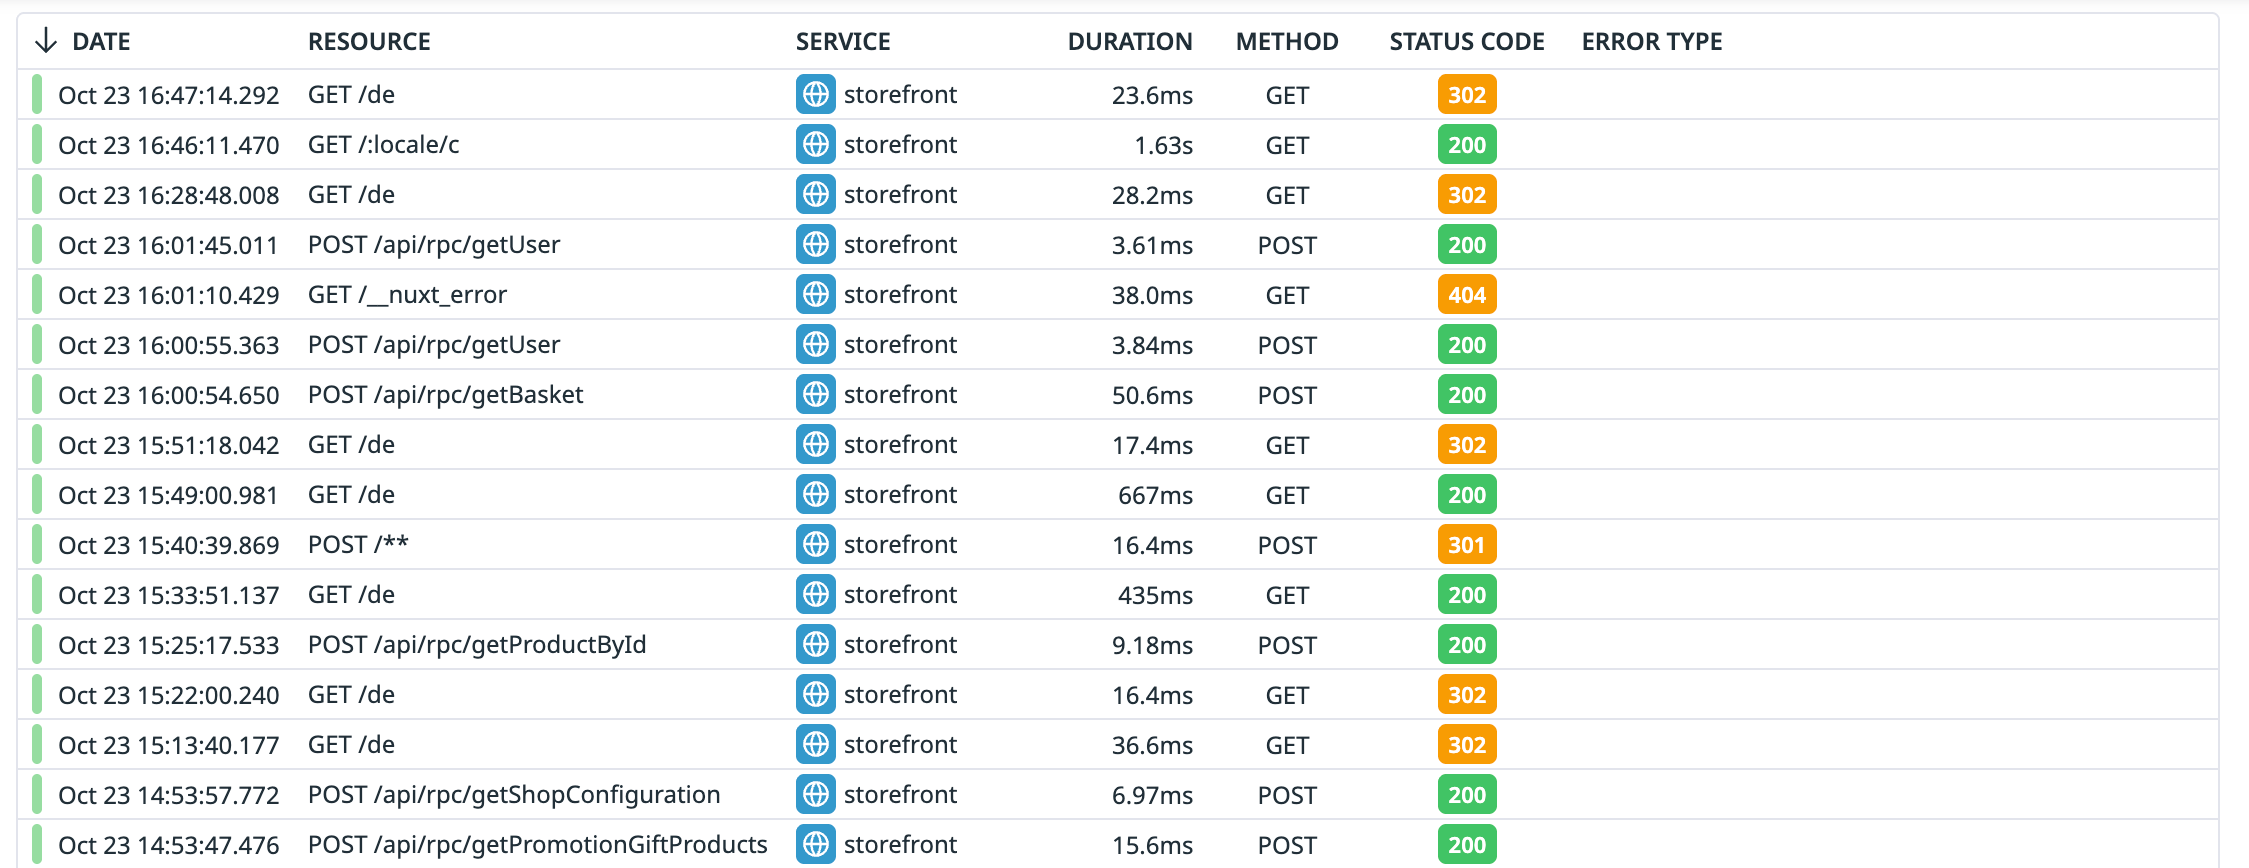Open the POST /api/rpc/getShopConfiguration resource

pos(514,795)
